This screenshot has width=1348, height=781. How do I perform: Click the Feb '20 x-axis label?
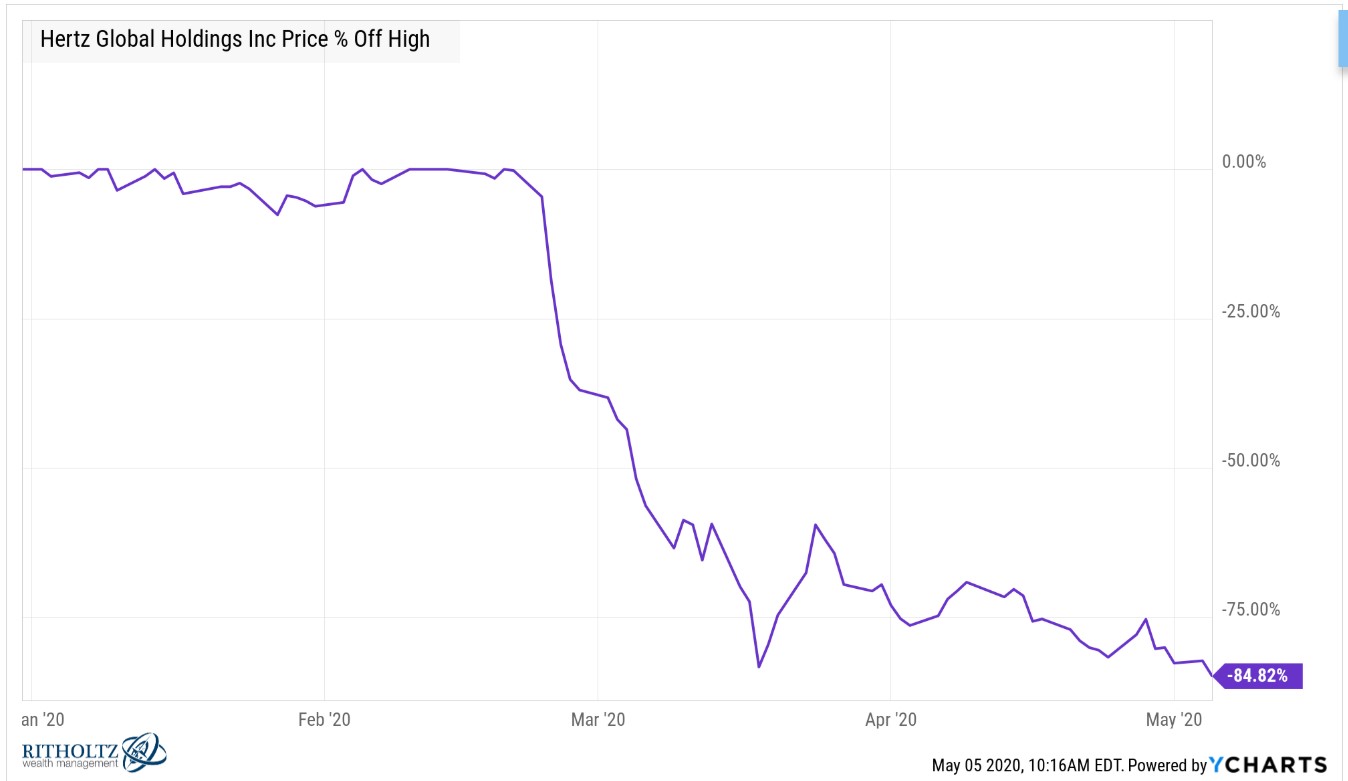click(x=325, y=719)
